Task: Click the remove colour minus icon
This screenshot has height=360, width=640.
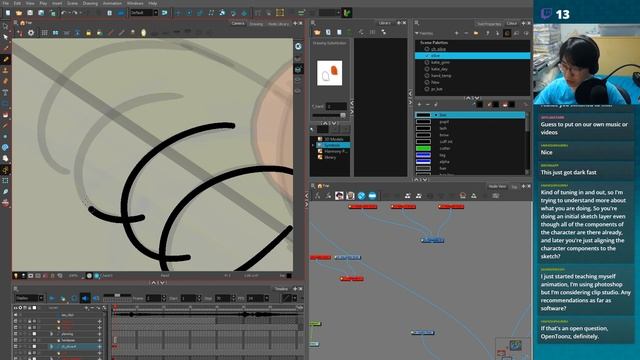Action: pos(427,104)
